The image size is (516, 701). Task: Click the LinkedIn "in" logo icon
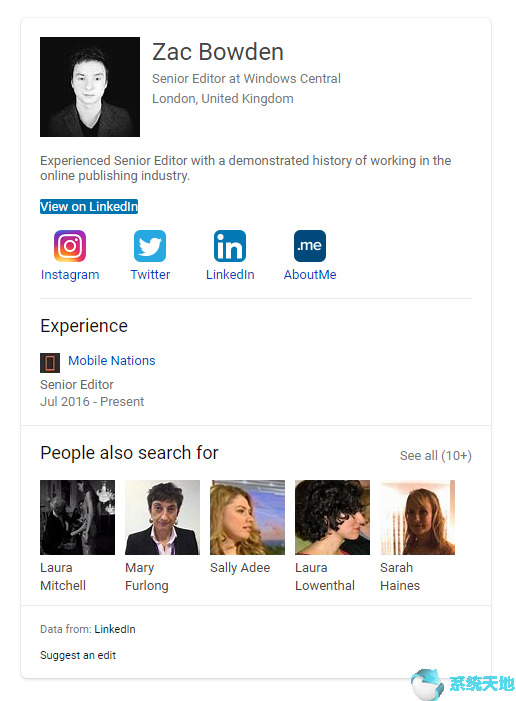230,246
